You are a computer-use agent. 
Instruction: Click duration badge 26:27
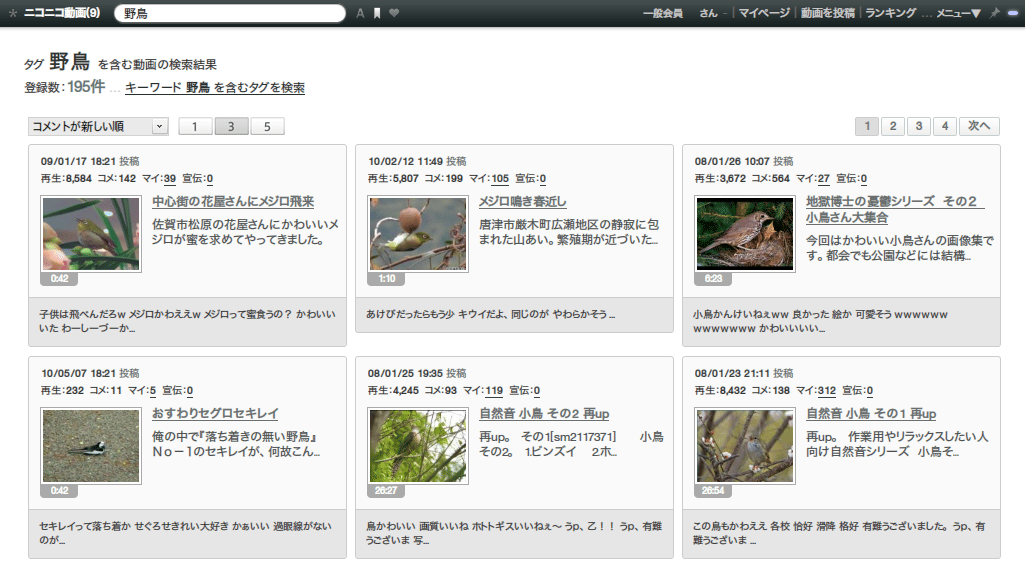coord(386,490)
